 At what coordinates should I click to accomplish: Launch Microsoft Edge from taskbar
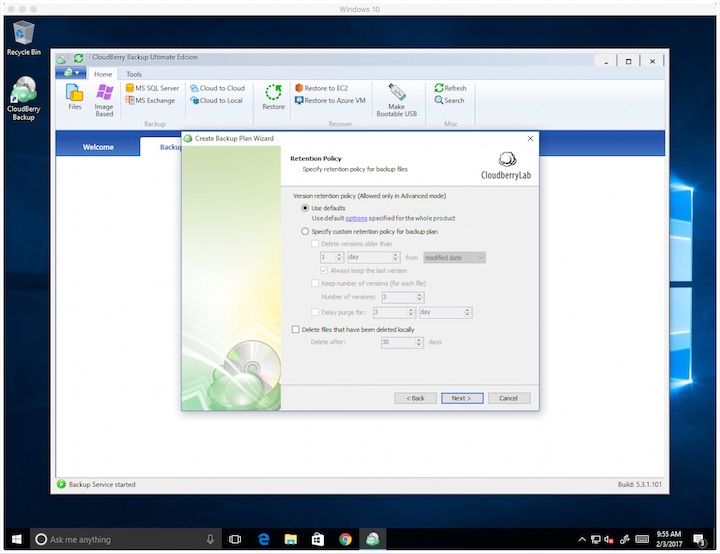pyautogui.click(x=264, y=539)
